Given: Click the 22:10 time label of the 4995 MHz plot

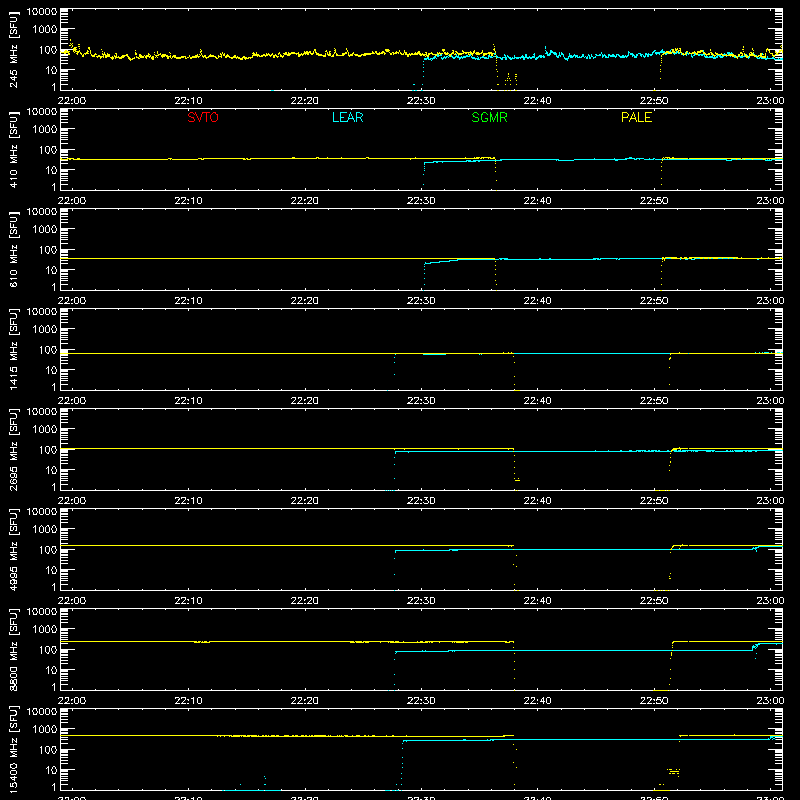Looking at the screenshot, I should [188, 601].
